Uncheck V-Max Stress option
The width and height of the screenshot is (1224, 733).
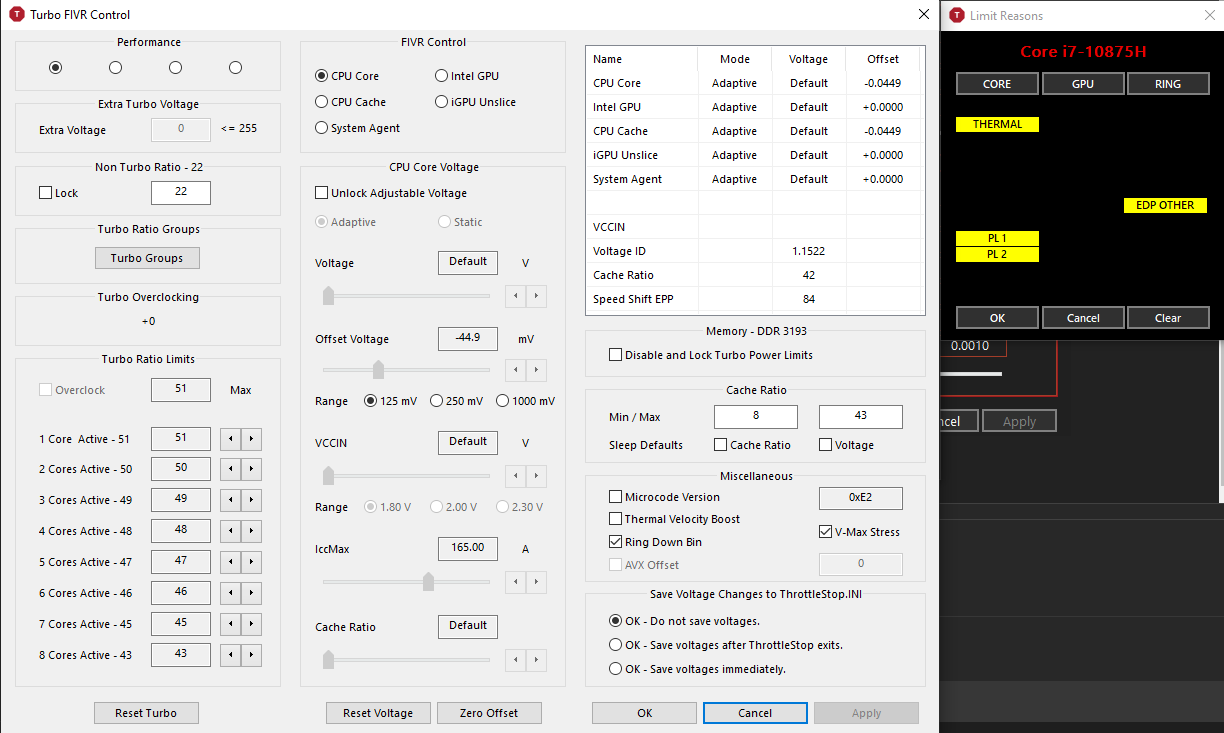coord(860,532)
